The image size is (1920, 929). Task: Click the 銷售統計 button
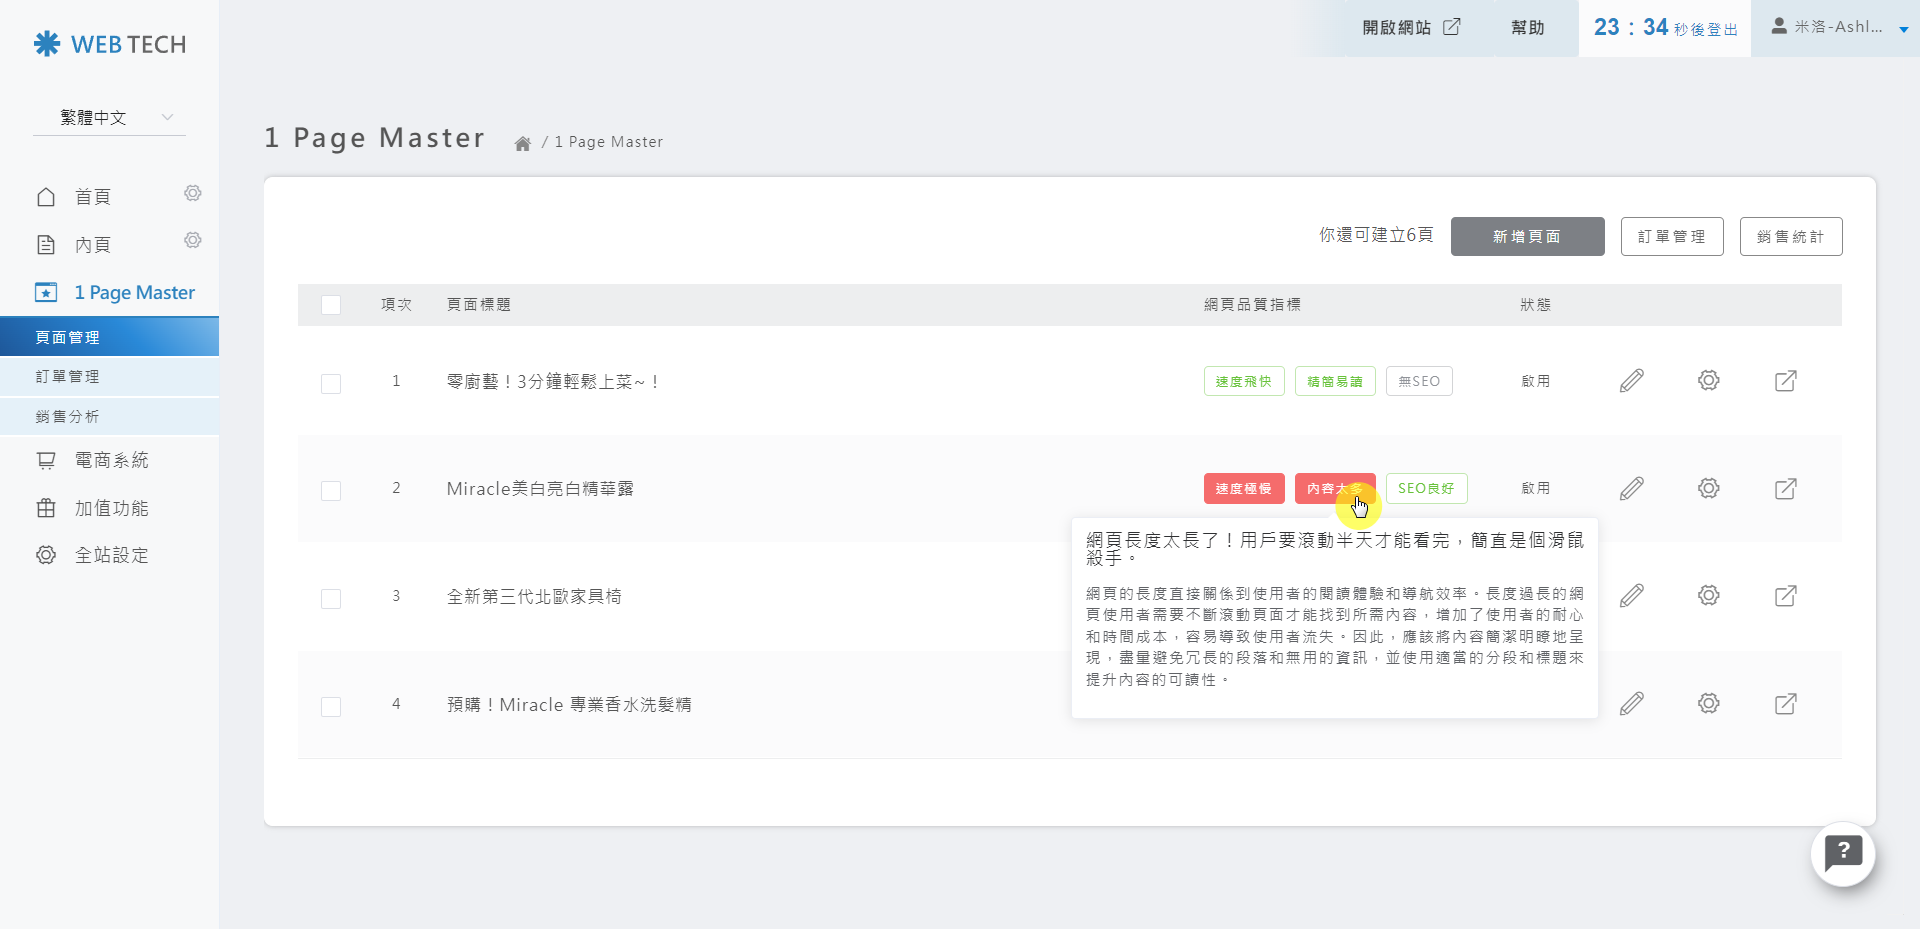click(1790, 237)
